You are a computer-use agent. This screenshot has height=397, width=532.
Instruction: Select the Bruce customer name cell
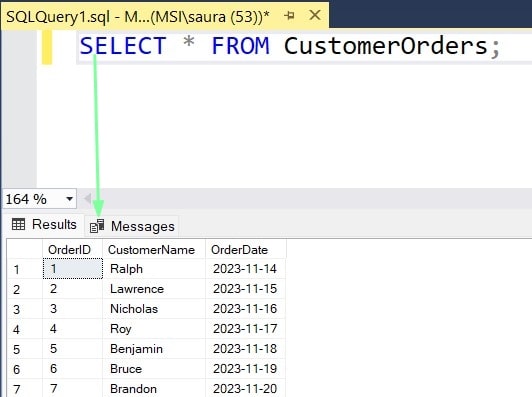point(154,369)
